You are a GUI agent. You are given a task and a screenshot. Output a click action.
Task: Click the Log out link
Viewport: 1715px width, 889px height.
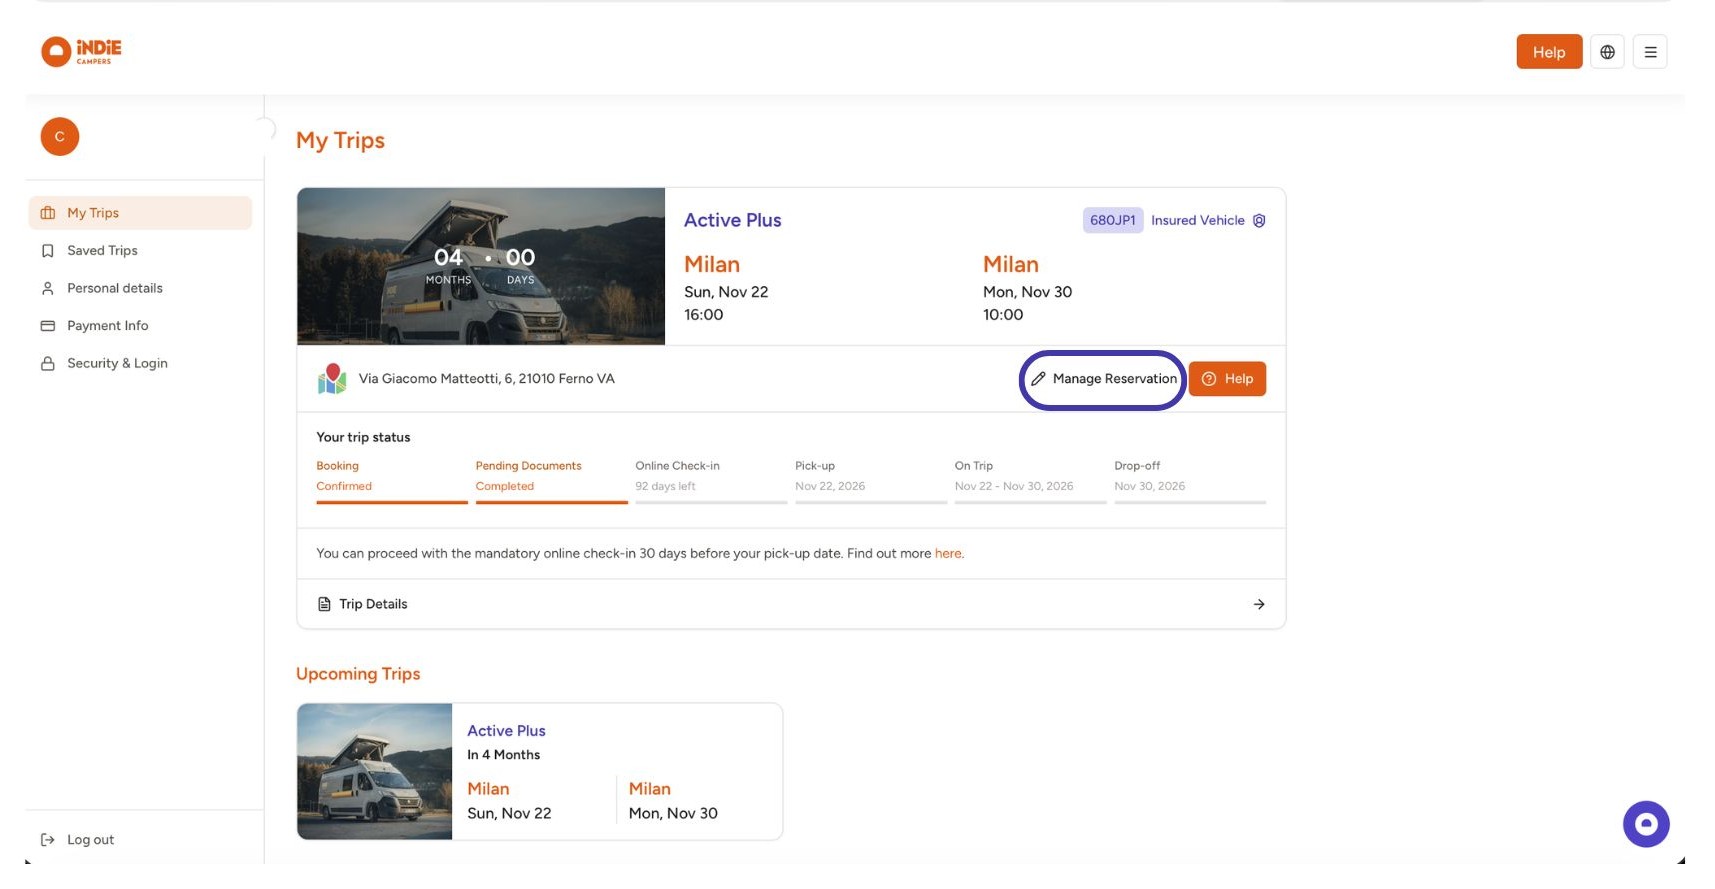click(90, 840)
